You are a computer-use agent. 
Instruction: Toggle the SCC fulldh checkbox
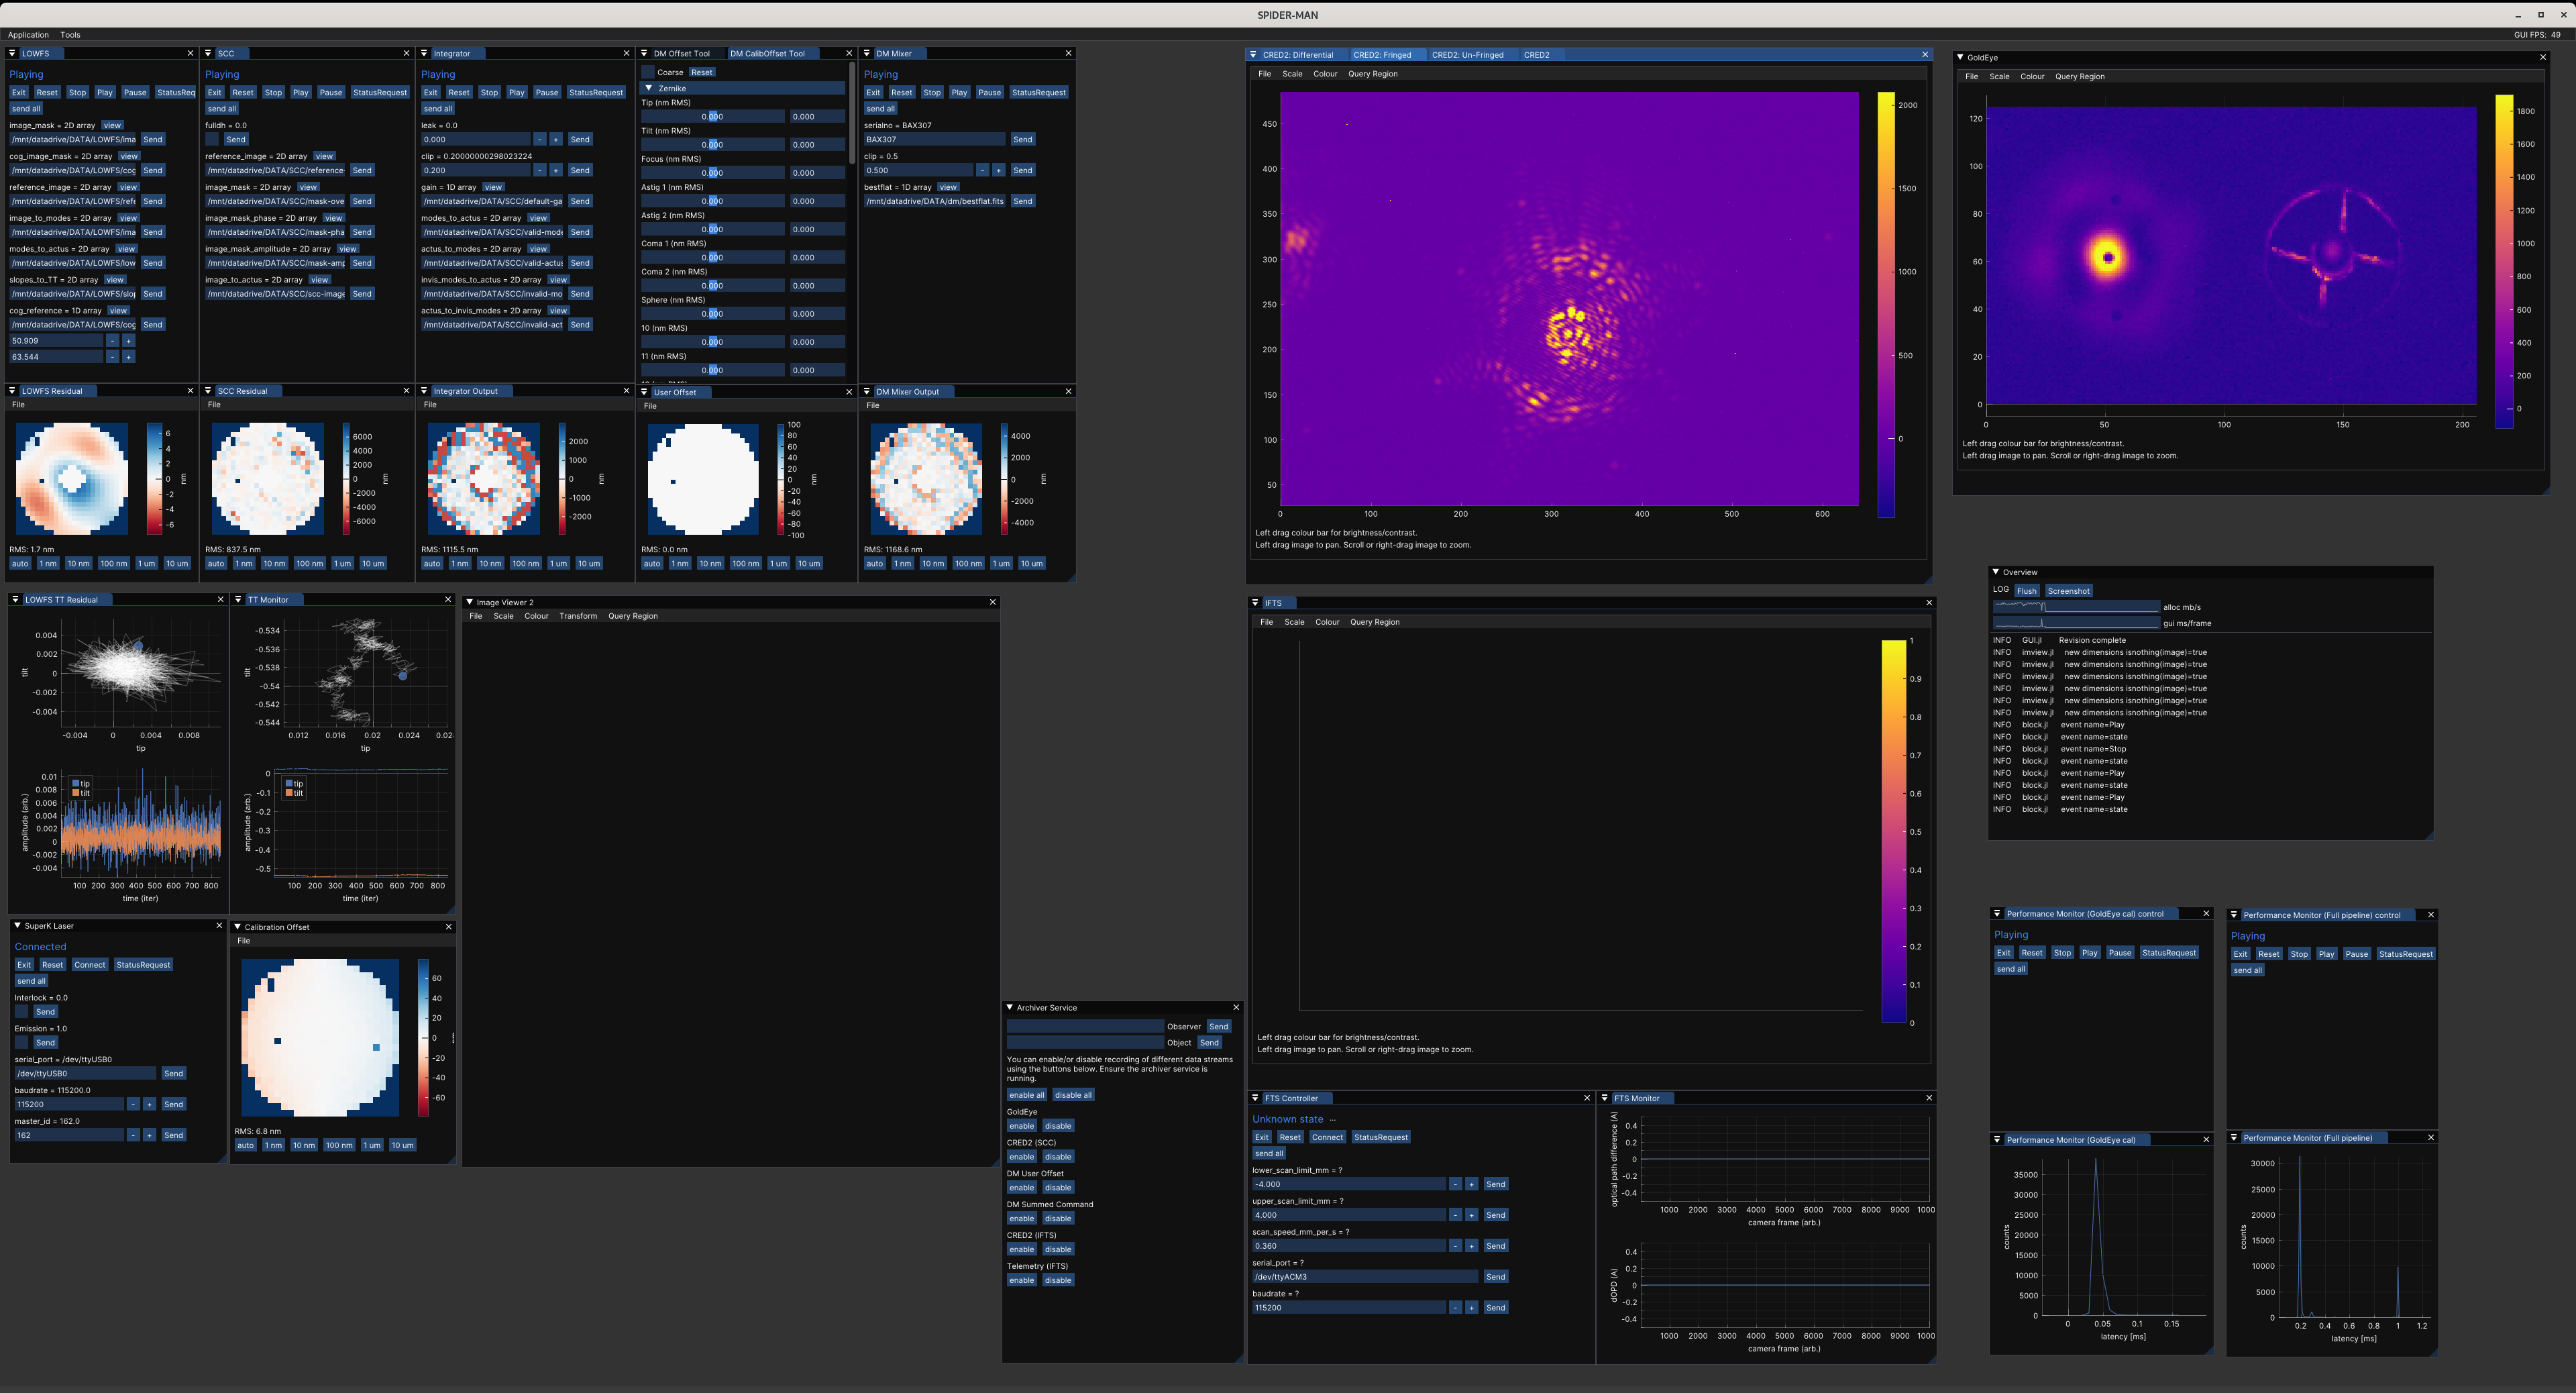point(212,140)
